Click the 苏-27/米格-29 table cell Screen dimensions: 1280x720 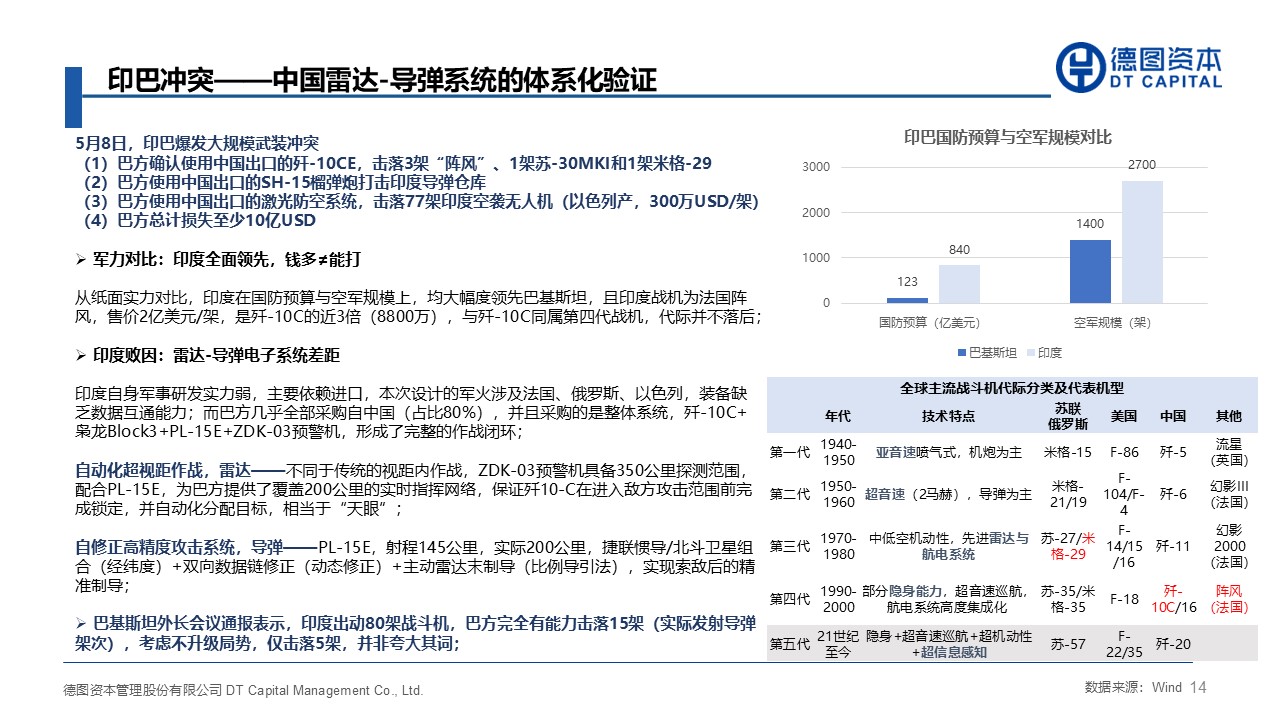point(1066,546)
